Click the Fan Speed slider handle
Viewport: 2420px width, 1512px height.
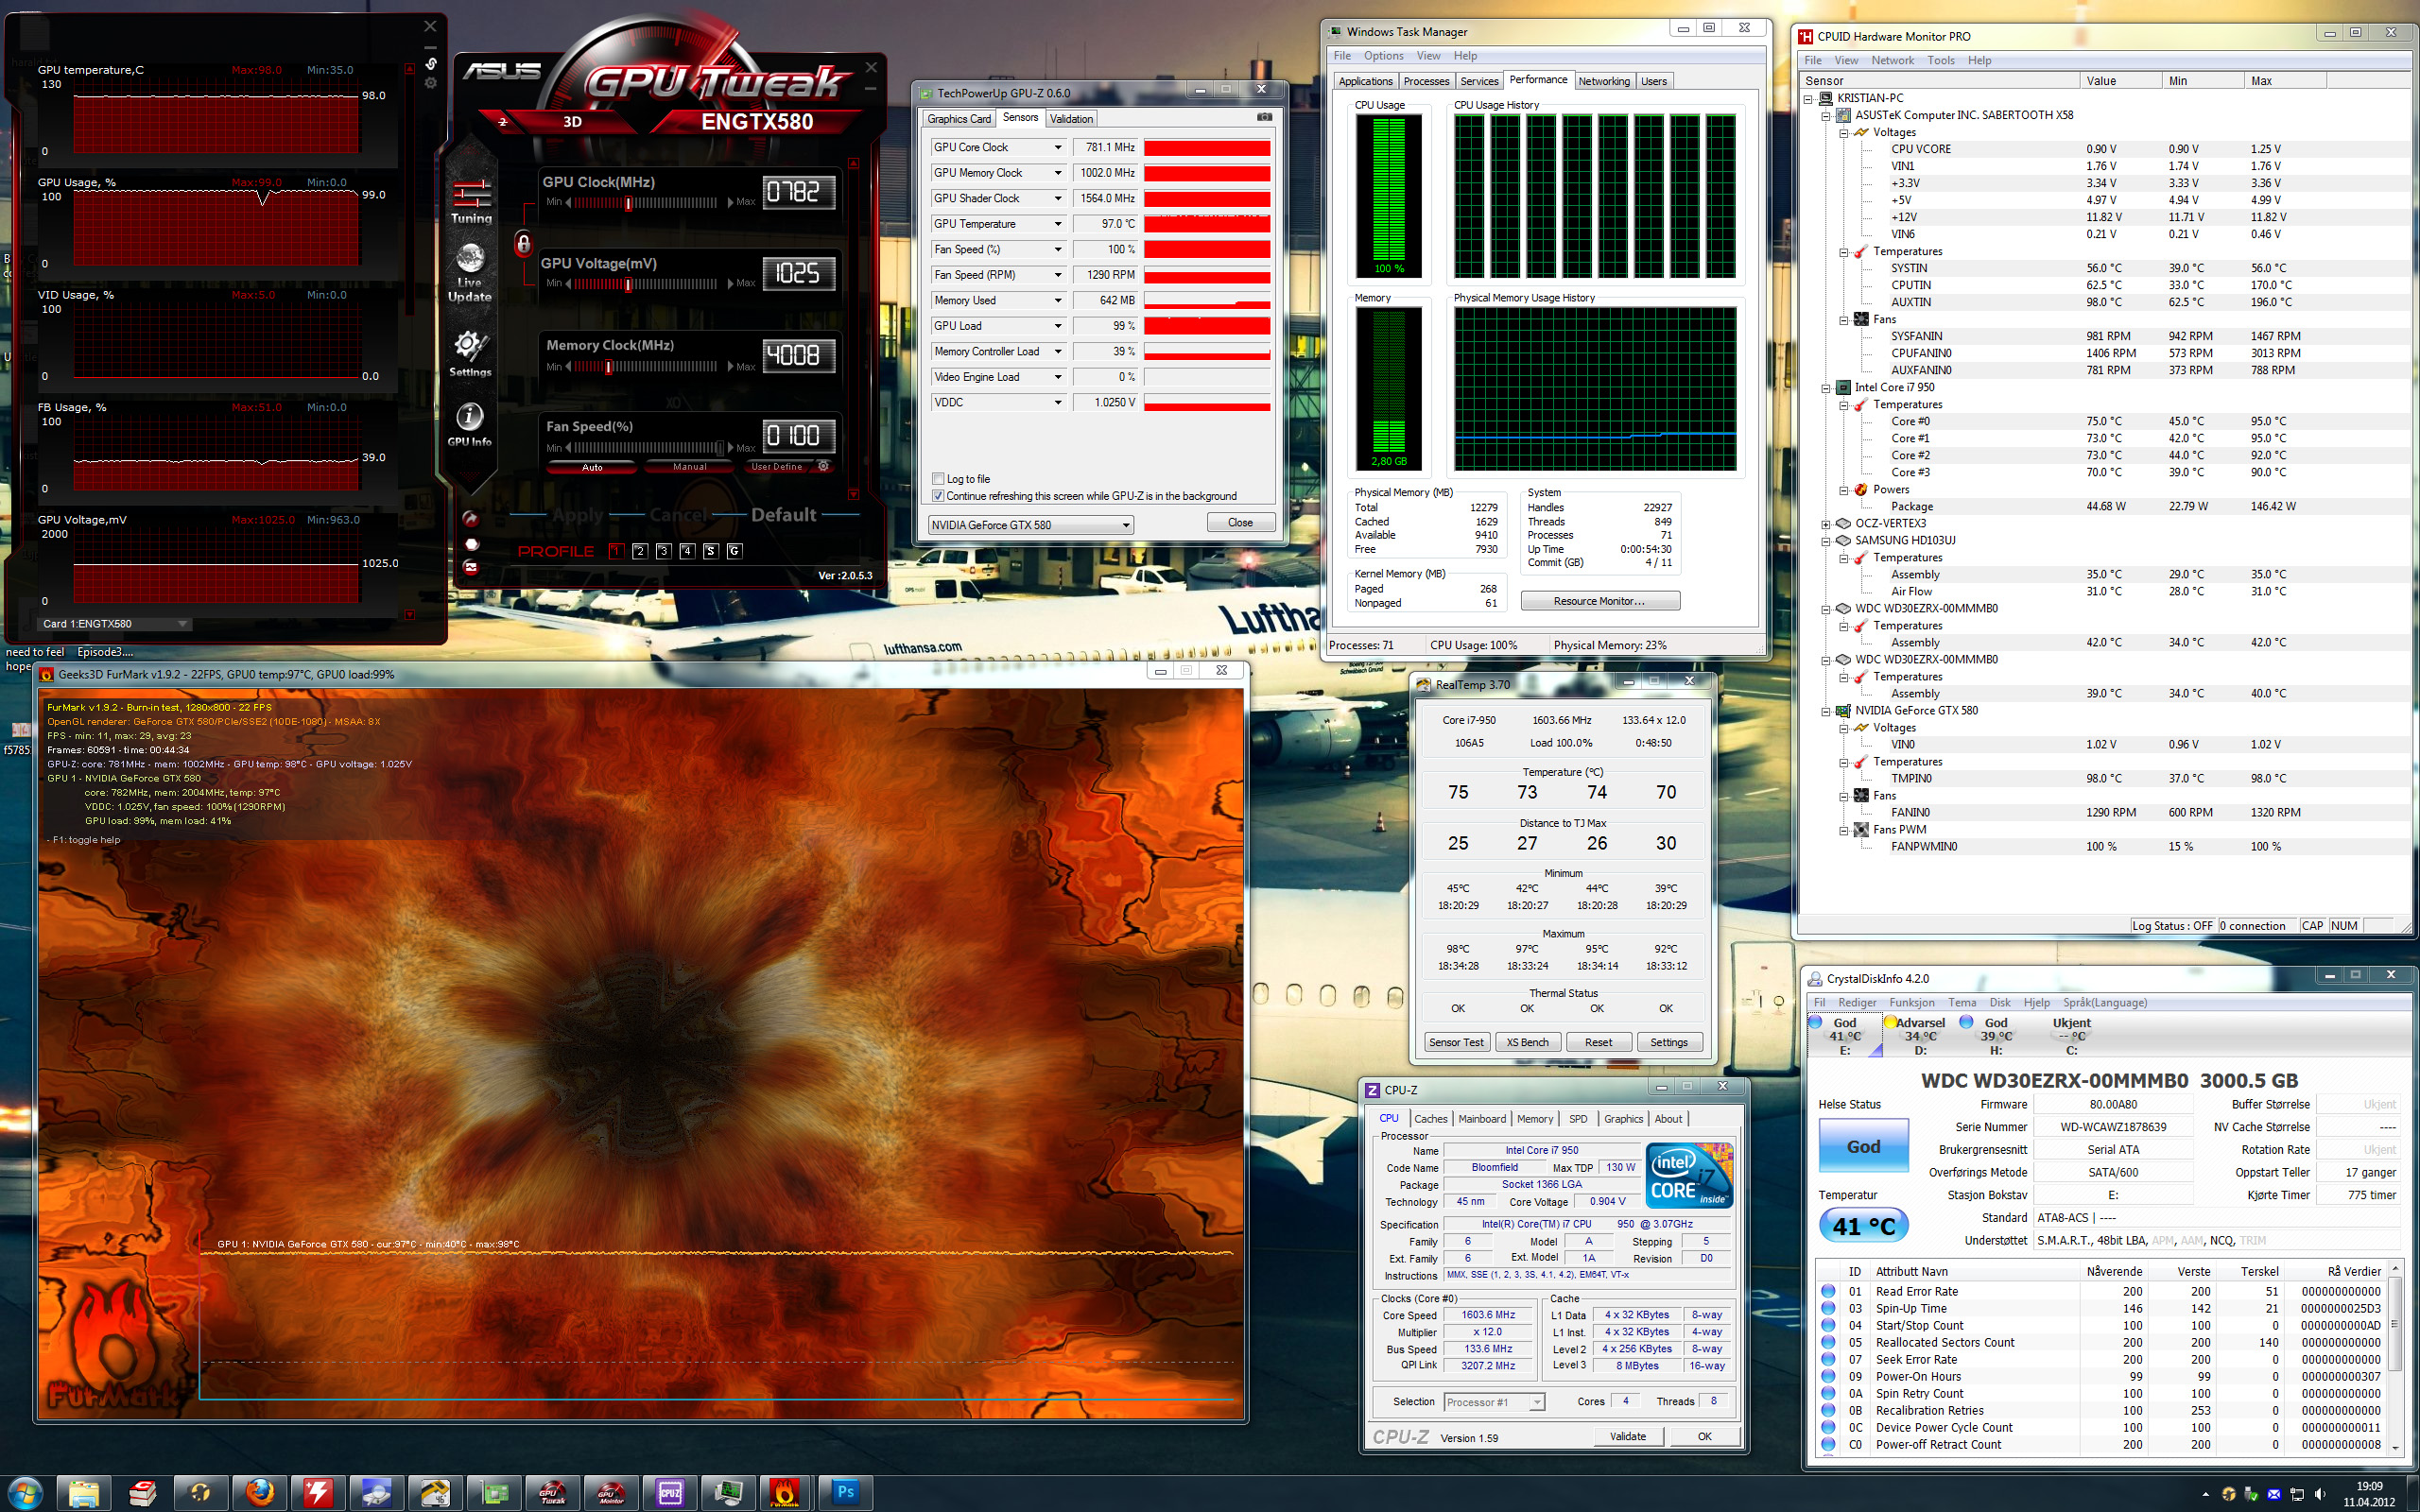click(x=719, y=448)
